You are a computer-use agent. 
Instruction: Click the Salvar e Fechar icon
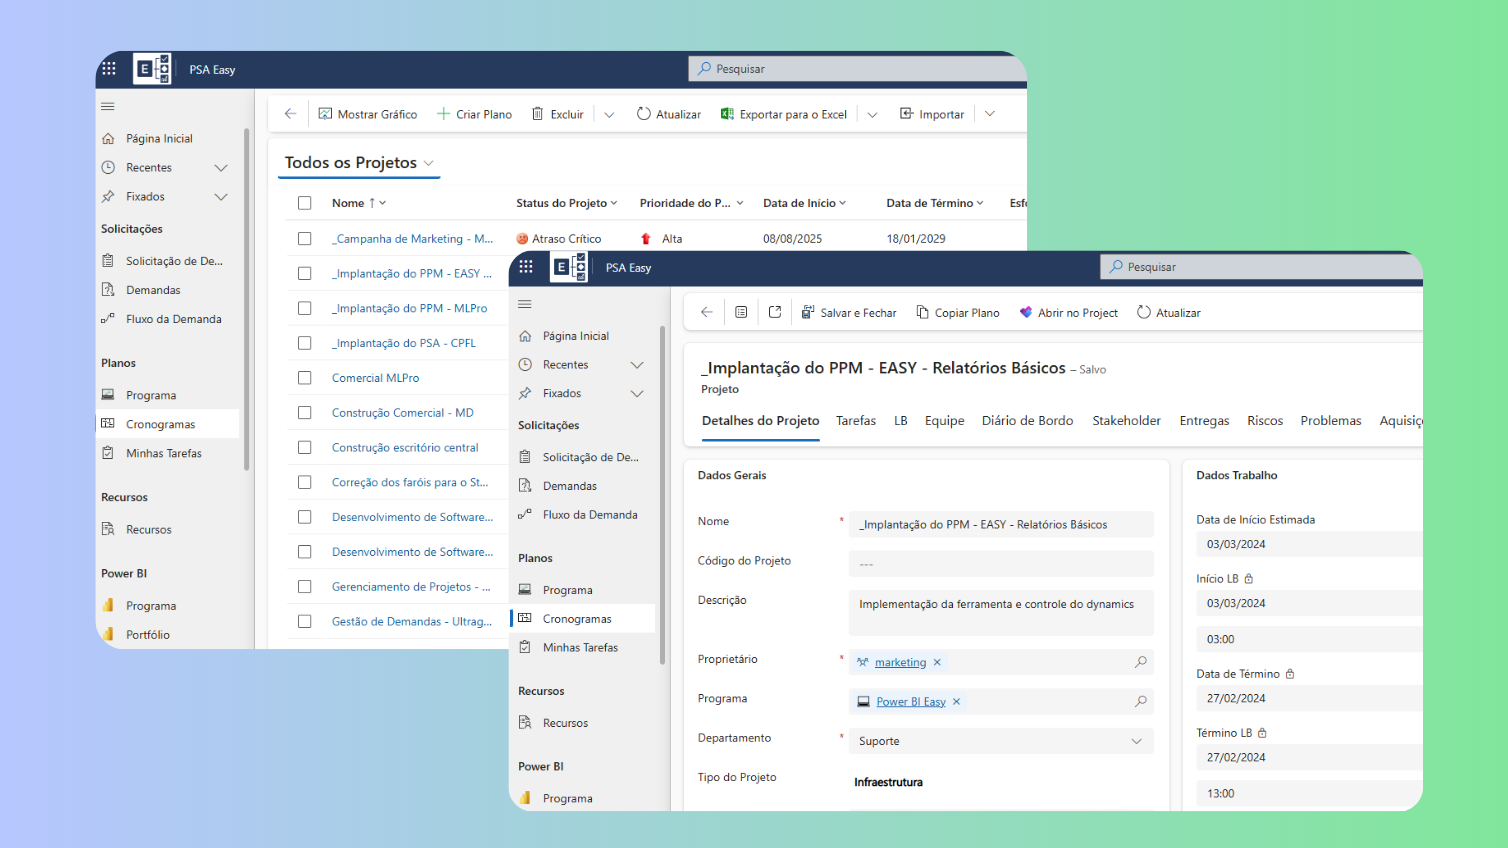pyautogui.click(x=808, y=312)
